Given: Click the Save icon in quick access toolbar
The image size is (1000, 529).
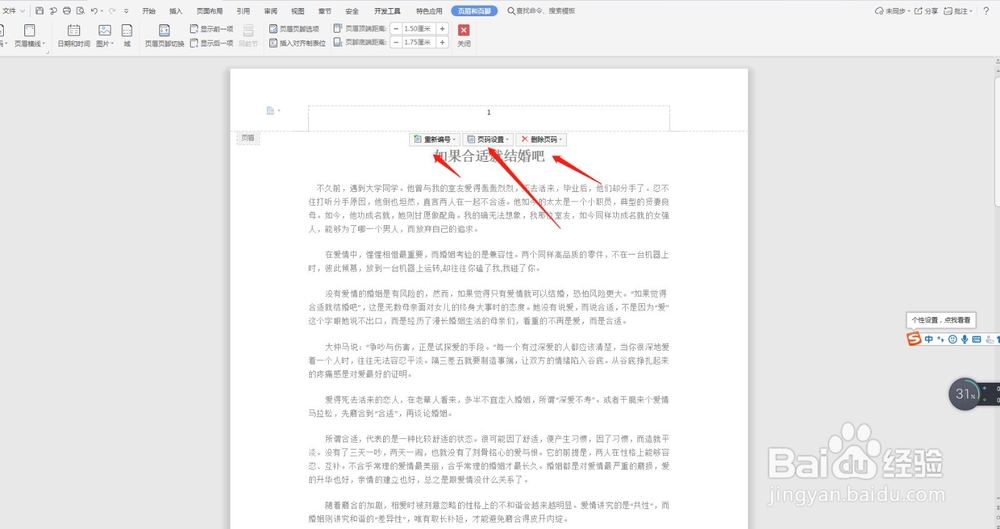Looking at the screenshot, I should point(40,11).
